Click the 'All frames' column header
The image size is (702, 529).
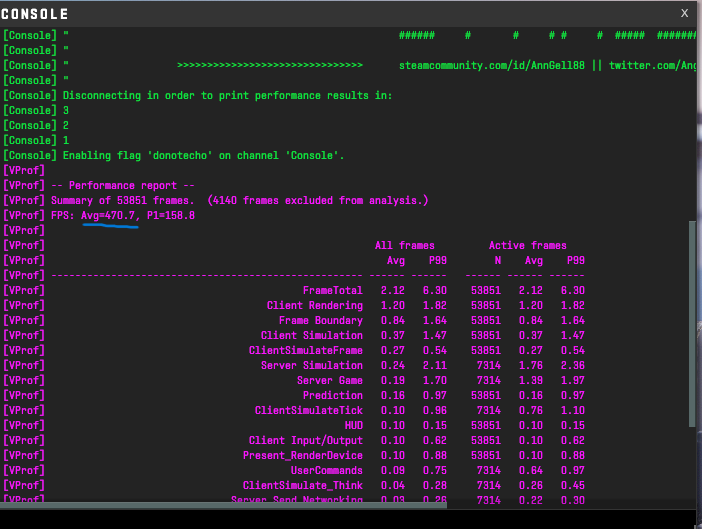coord(405,245)
